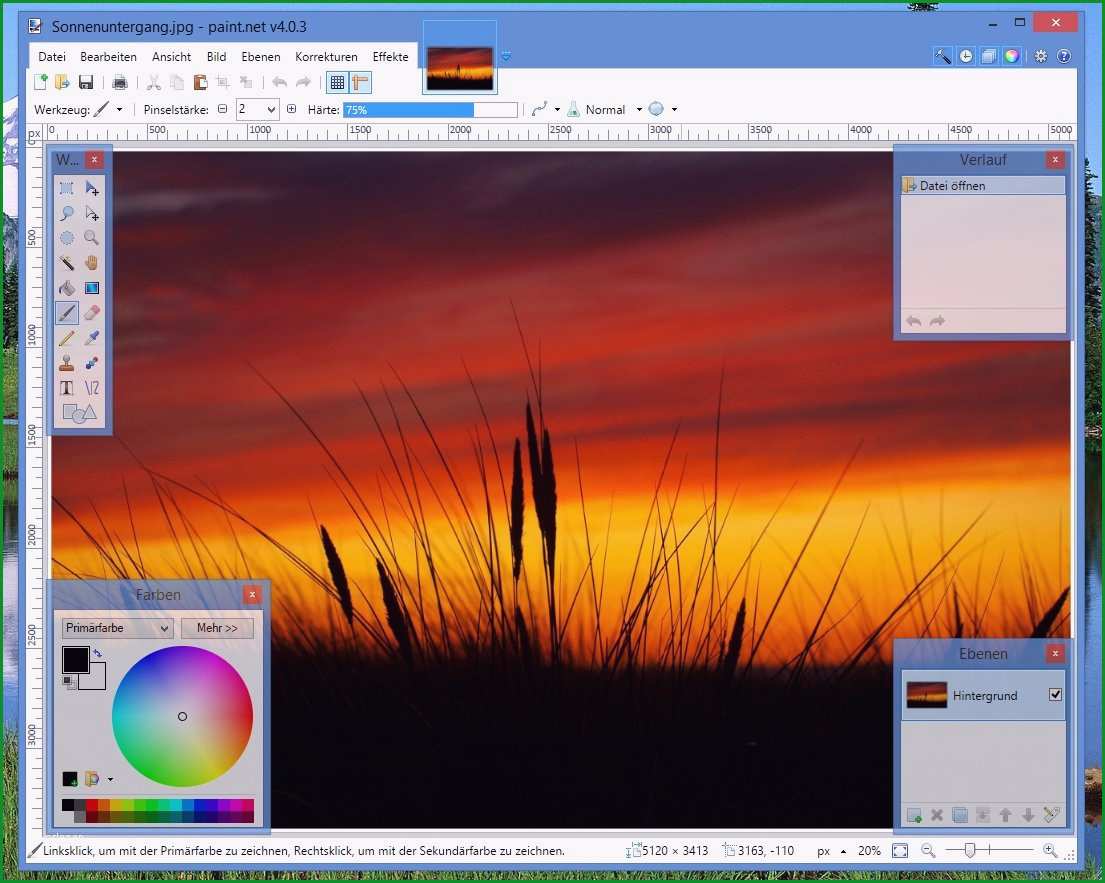
Task: Click the Save disk icon
Action: click(86, 82)
